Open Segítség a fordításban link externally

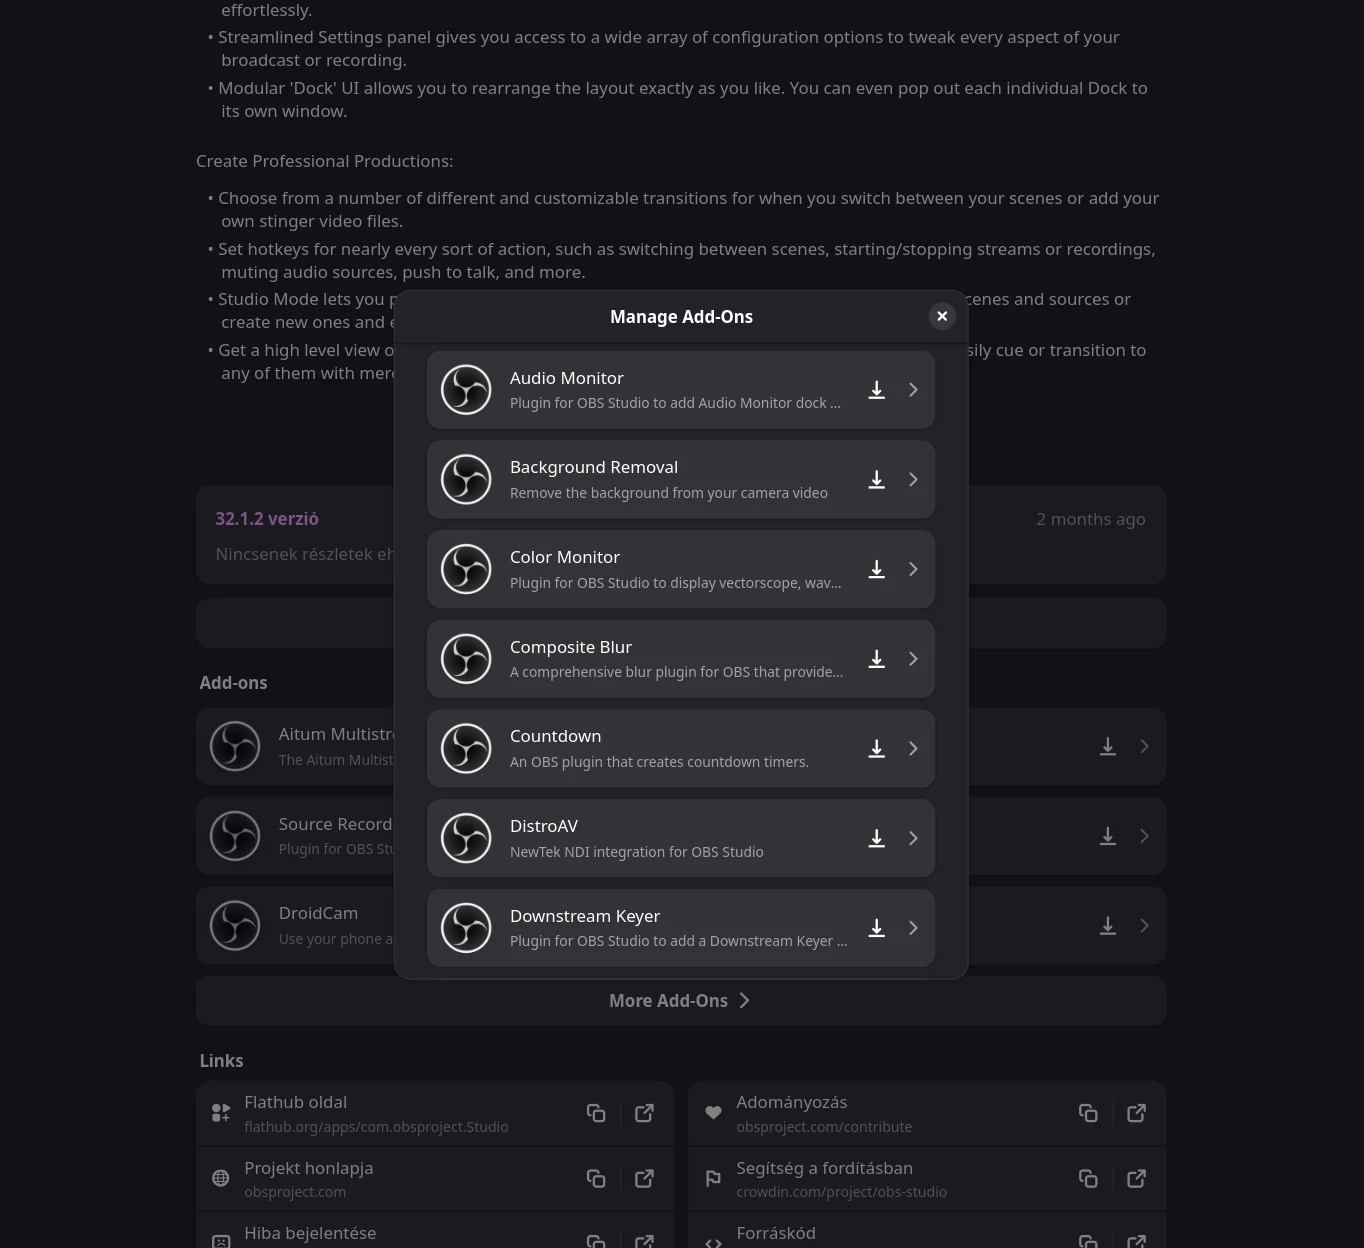pyautogui.click(x=1137, y=1179)
